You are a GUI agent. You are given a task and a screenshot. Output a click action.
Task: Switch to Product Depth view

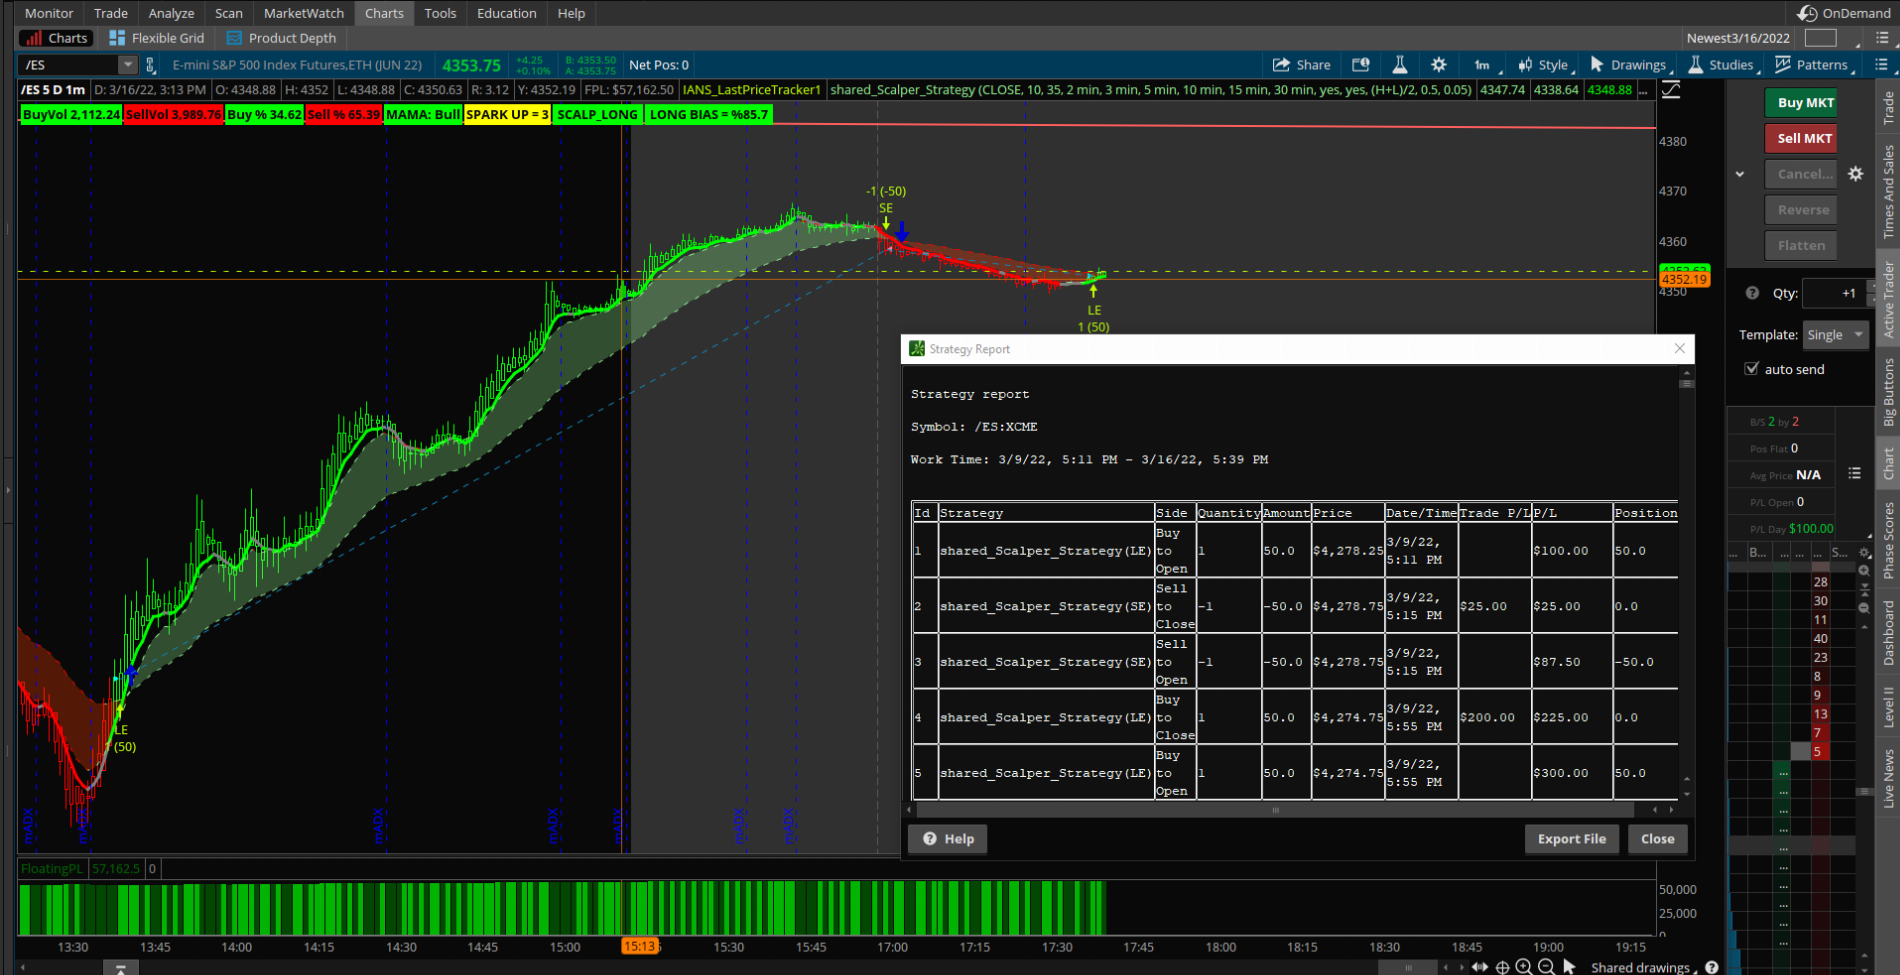coord(282,38)
